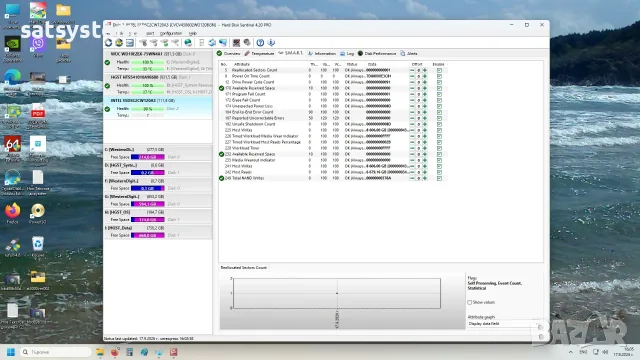640x360 pixels.
Task: Toggle Enable checkbox for Unsafe Shutdown Count
Action: (439, 124)
